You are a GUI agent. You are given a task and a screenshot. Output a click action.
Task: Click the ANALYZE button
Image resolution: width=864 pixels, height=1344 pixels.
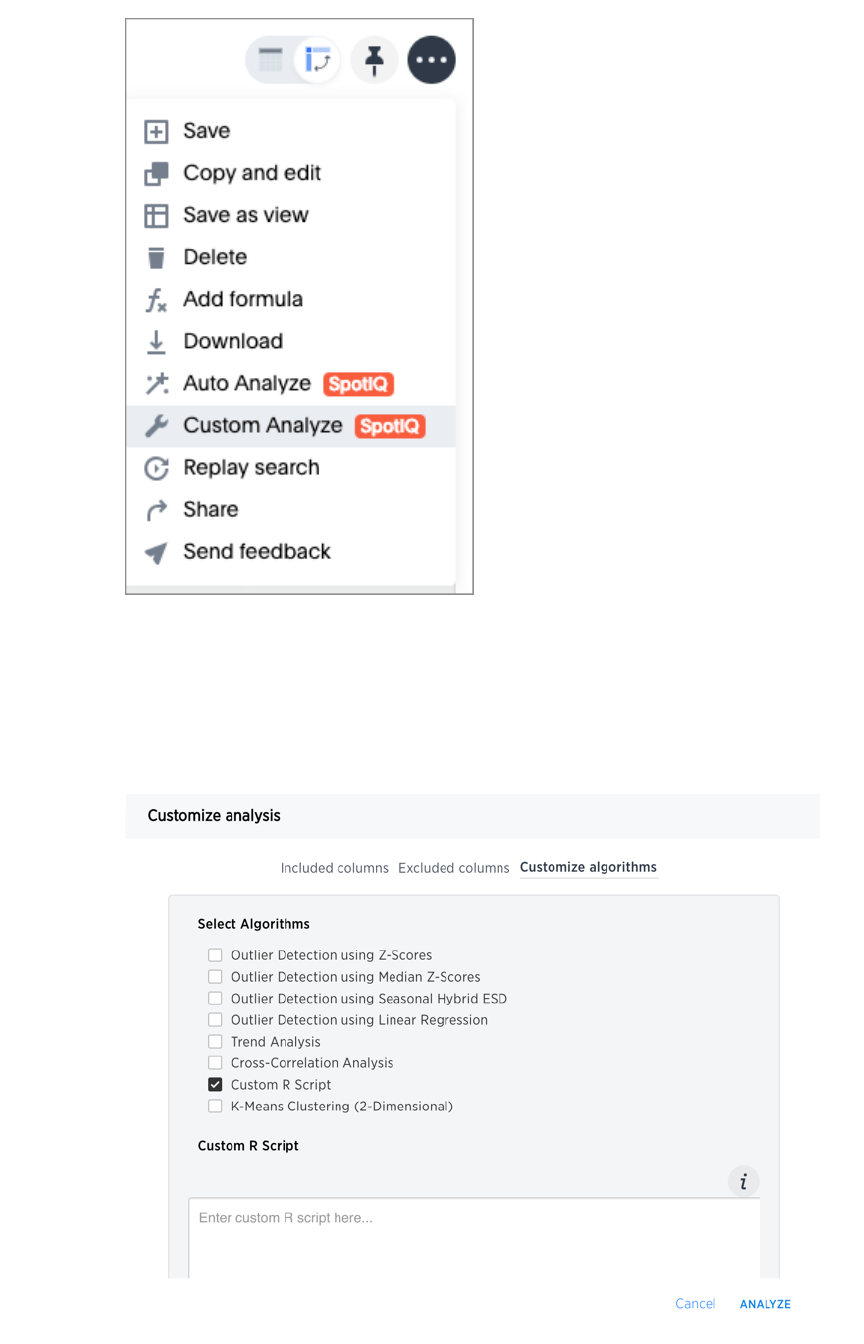coord(765,1304)
